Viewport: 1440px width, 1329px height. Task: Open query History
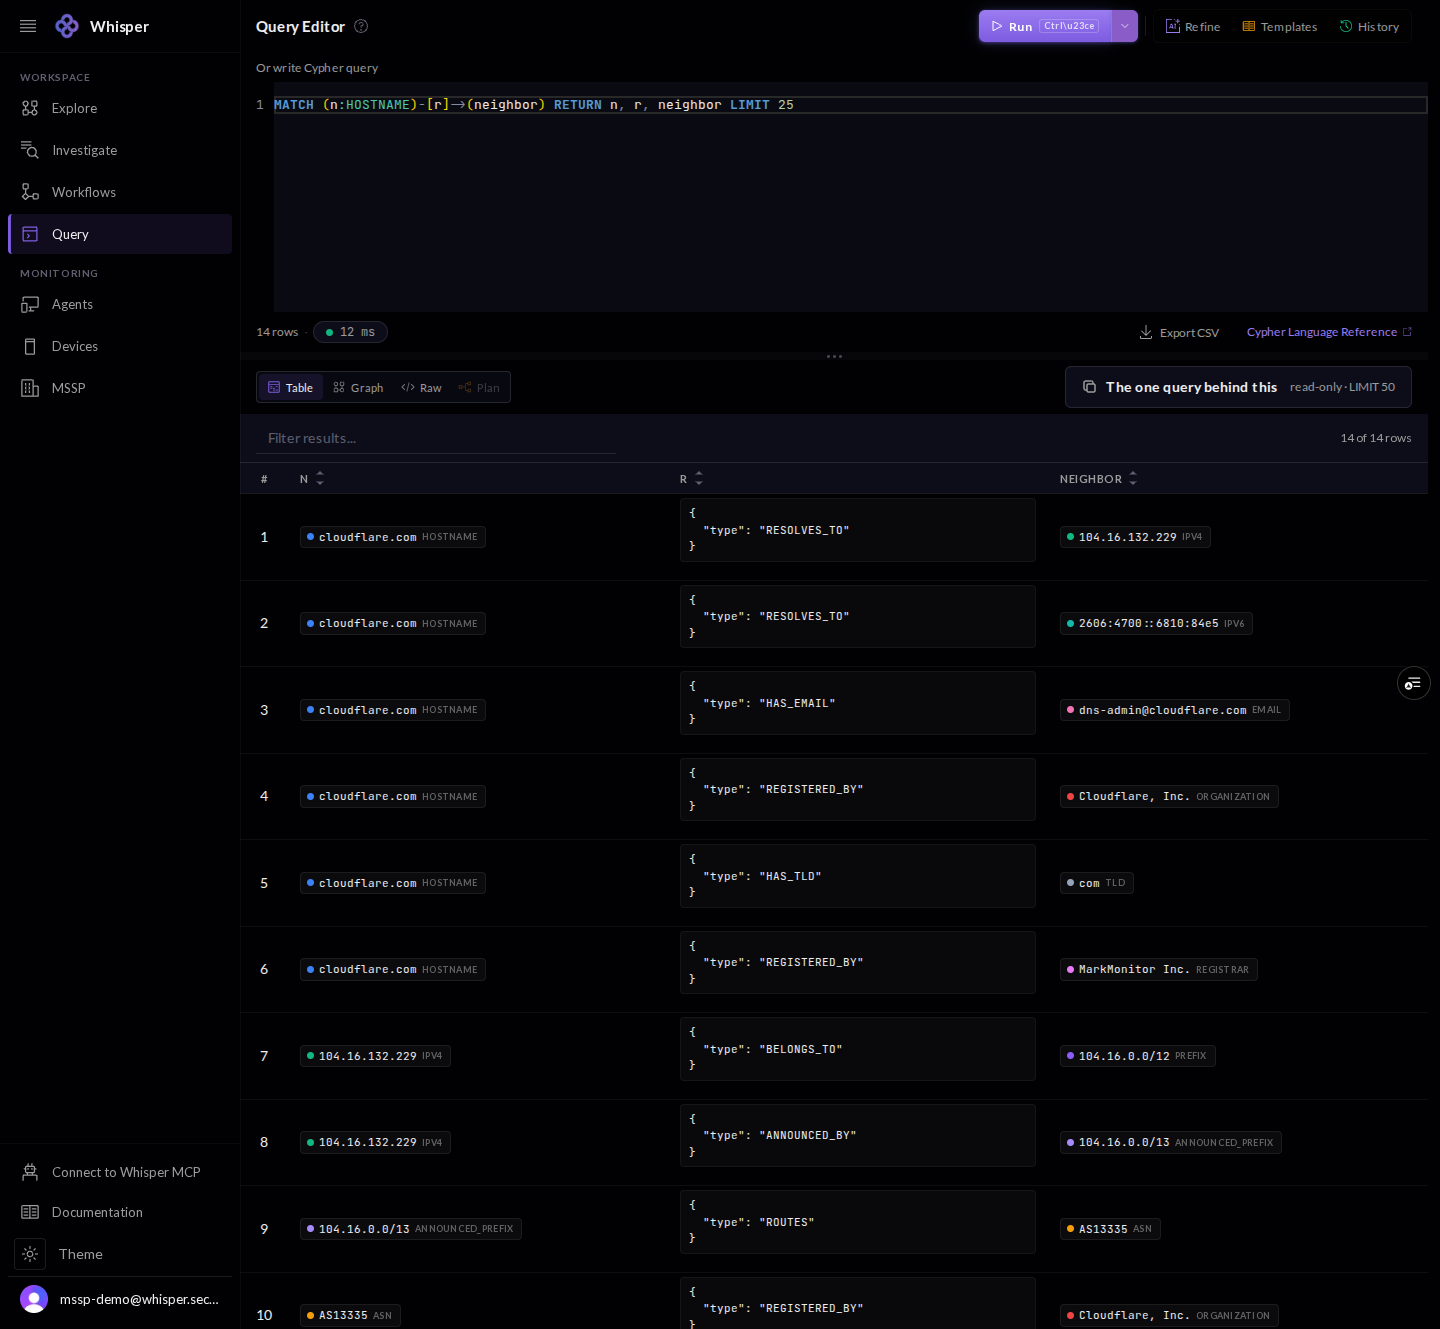point(1369,27)
